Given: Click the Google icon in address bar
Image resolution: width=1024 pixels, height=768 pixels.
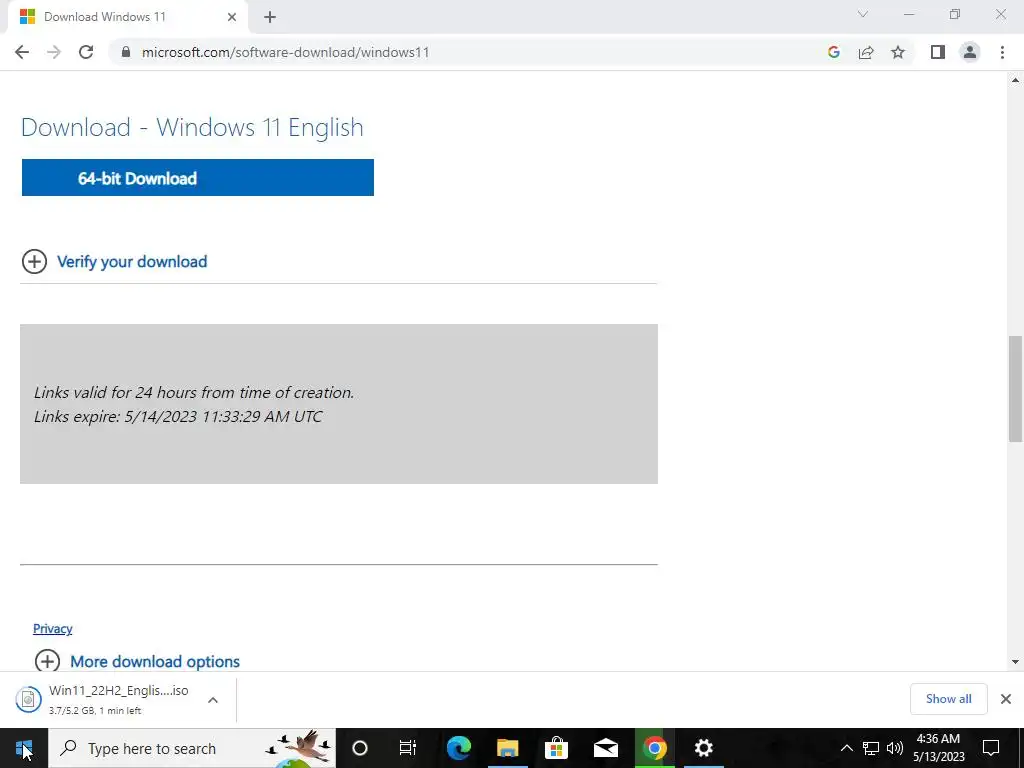Looking at the screenshot, I should click(833, 52).
